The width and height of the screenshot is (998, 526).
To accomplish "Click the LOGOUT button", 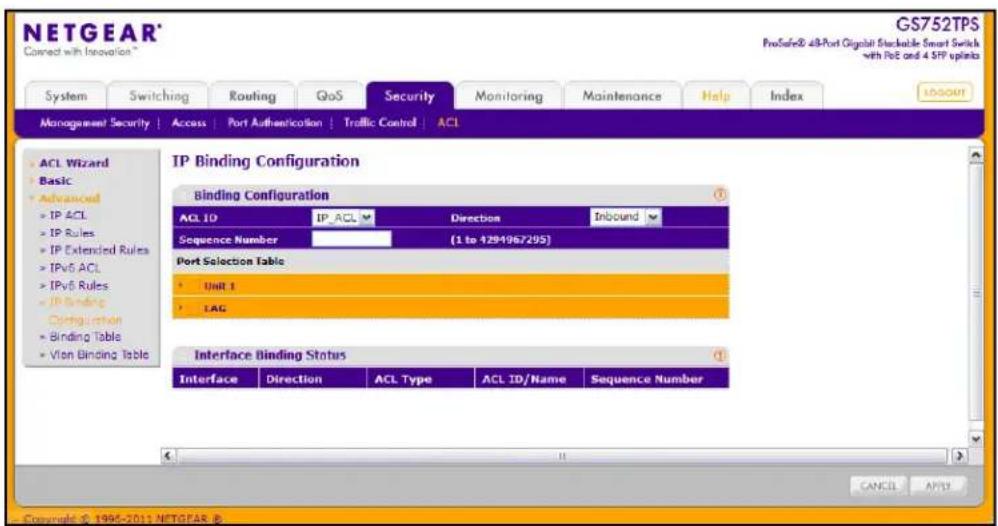I will click(x=945, y=92).
